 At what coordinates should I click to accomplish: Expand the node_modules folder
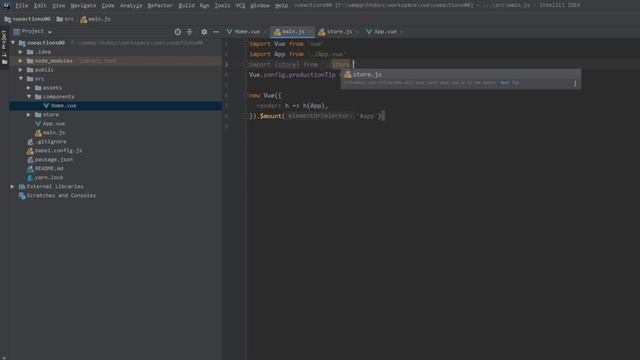point(21,61)
